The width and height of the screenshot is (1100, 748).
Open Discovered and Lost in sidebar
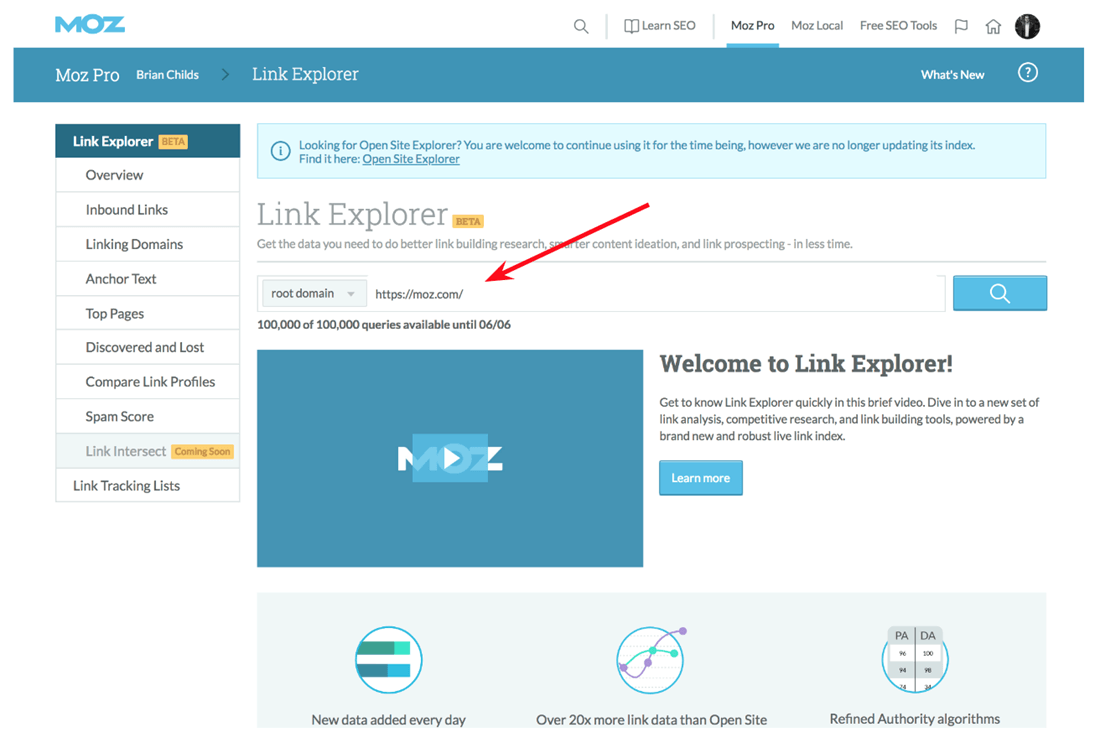click(x=147, y=347)
